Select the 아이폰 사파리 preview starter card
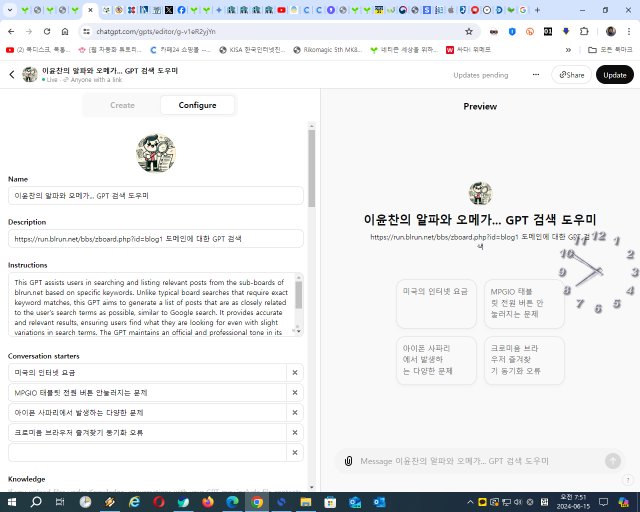The height and width of the screenshot is (512, 640). point(436,360)
